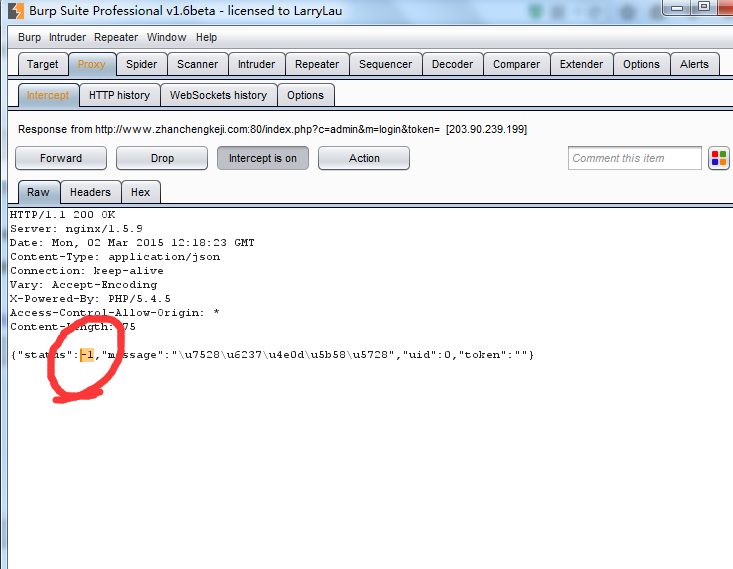Click the X-Powered-By: PHP/5.4.5 line
The height and width of the screenshot is (569, 733).
click(90, 299)
